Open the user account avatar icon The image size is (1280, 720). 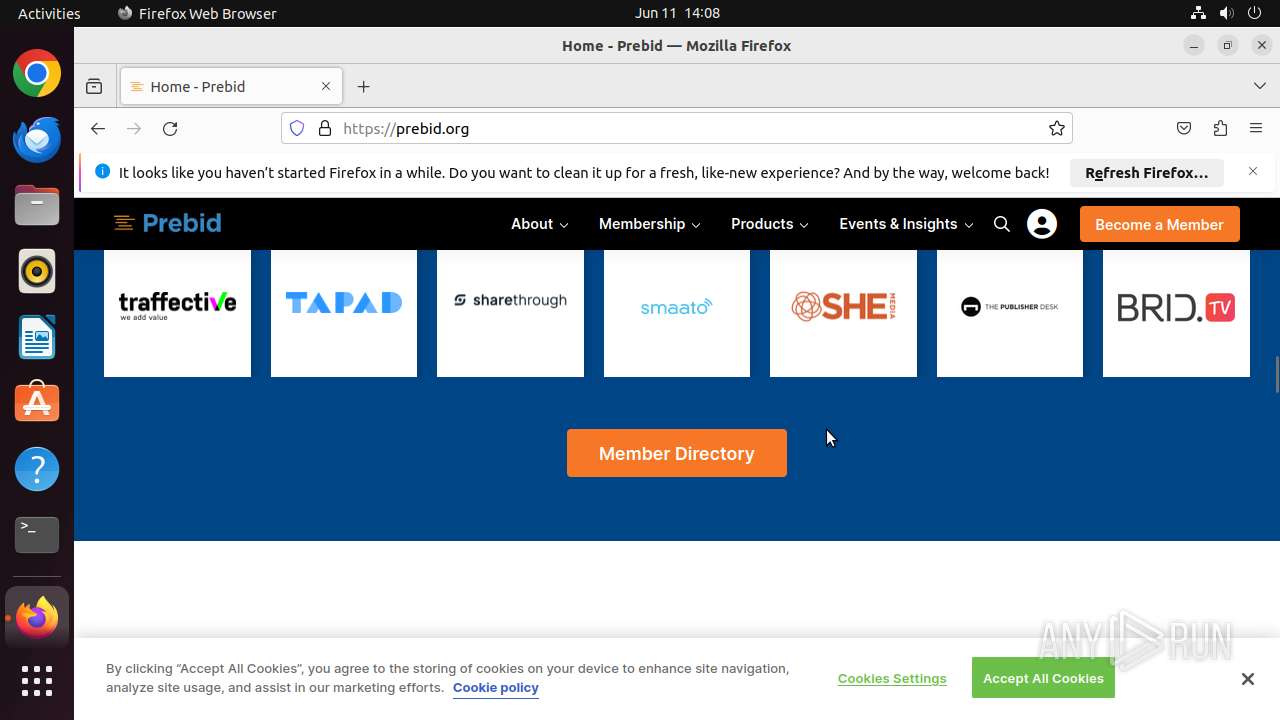(x=1042, y=224)
